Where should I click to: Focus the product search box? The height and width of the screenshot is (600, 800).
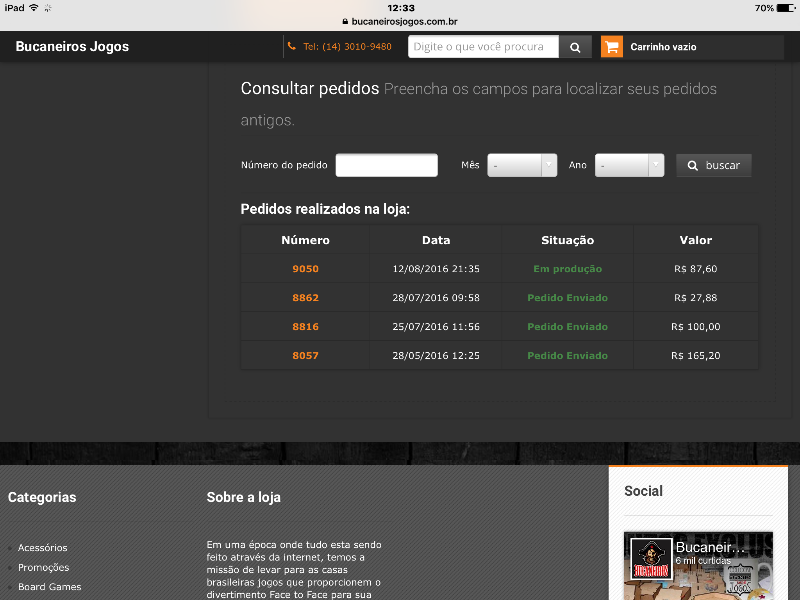[x=484, y=47]
